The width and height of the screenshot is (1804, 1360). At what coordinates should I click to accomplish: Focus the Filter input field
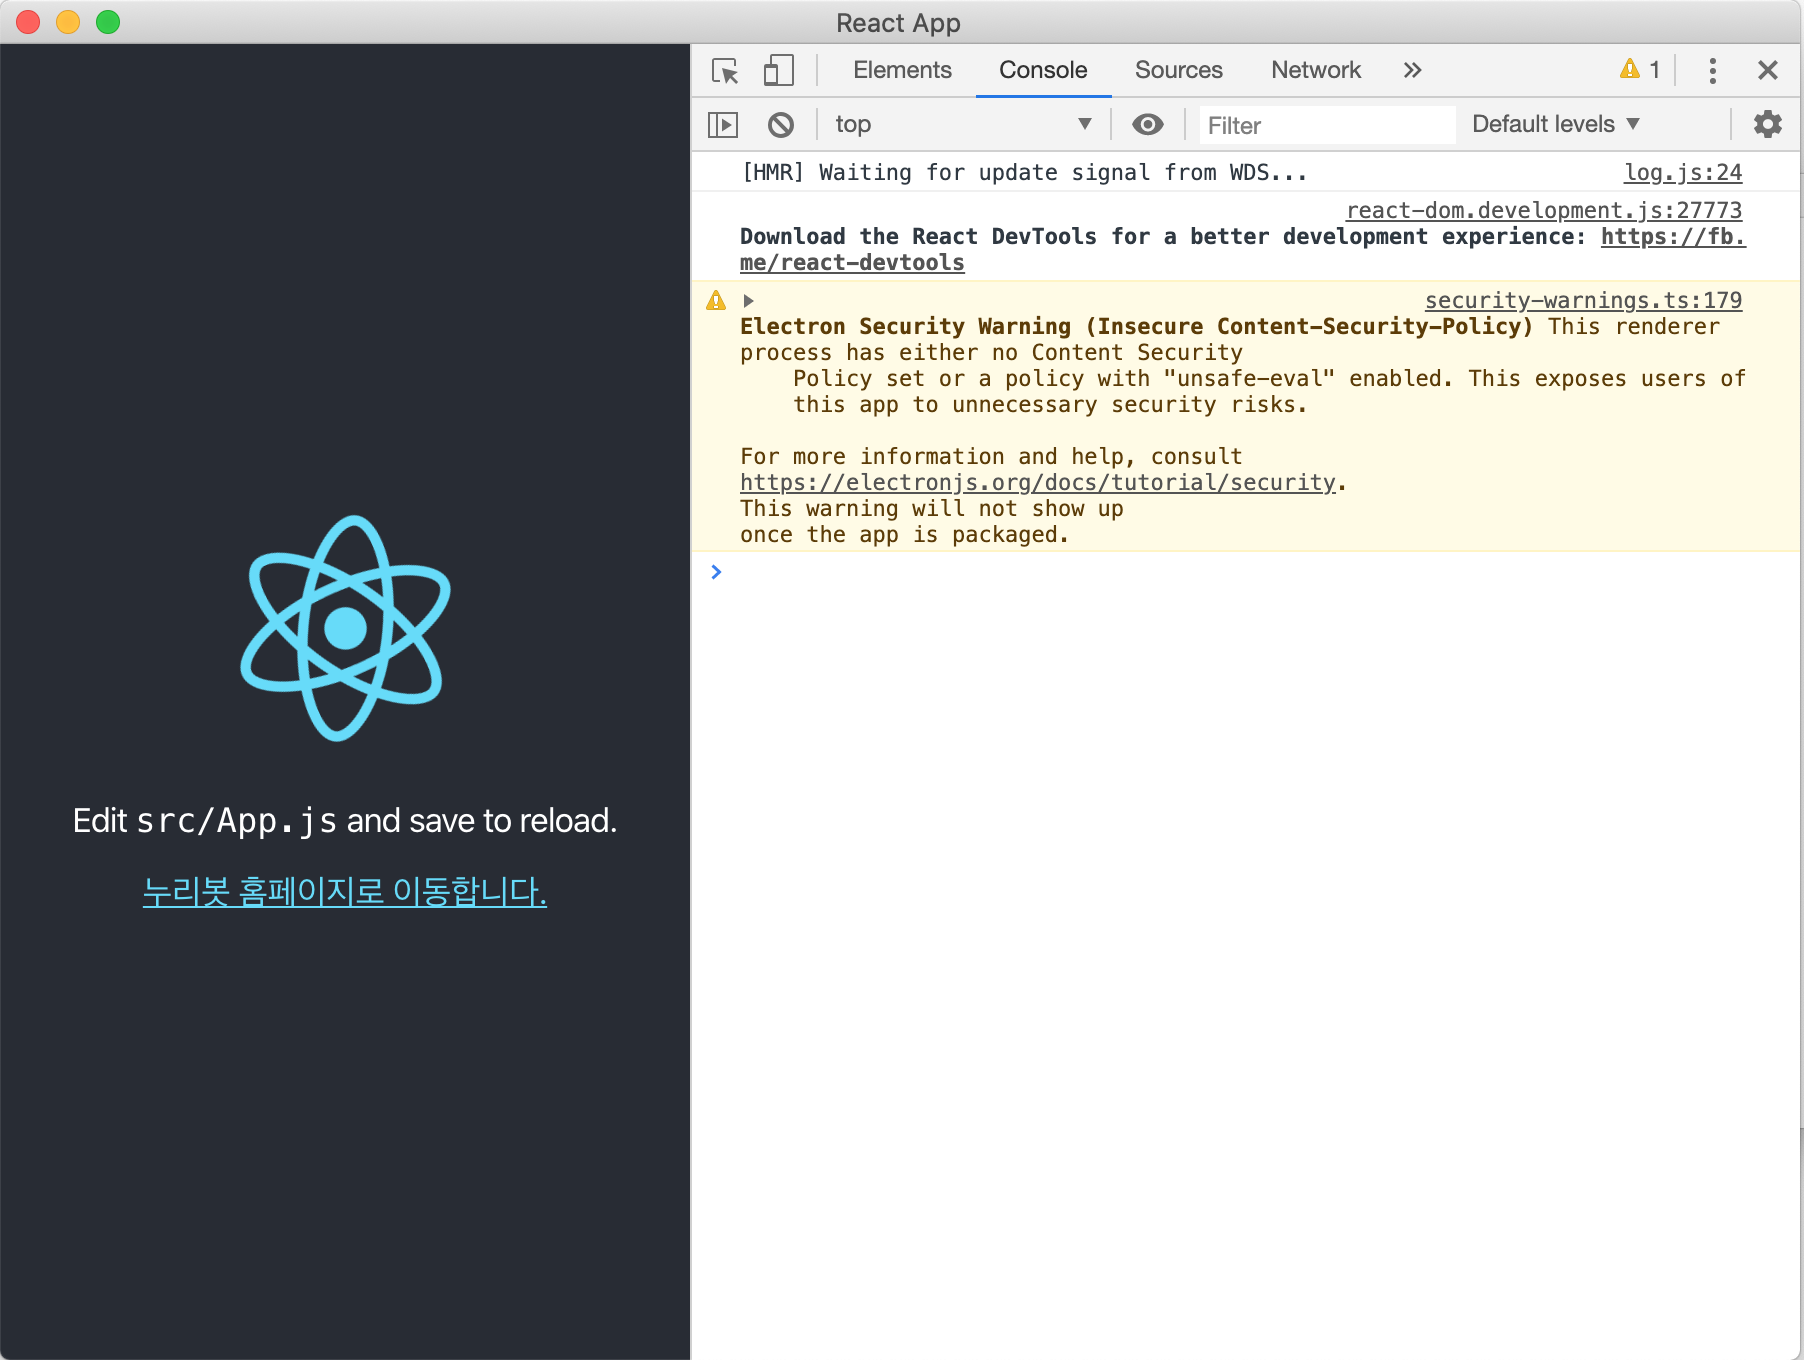click(x=1327, y=125)
